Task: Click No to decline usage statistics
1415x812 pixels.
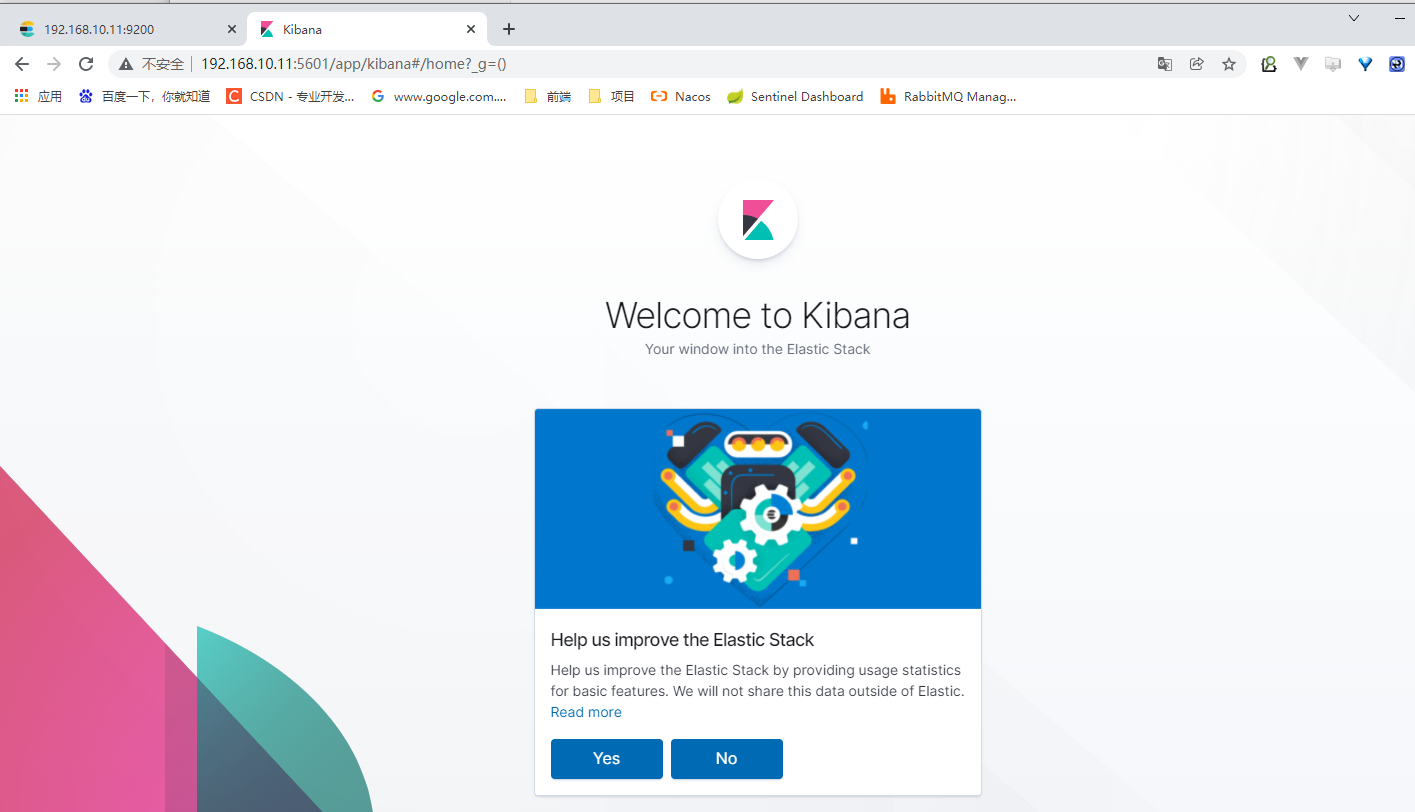Action: click(x=727, y=759)
